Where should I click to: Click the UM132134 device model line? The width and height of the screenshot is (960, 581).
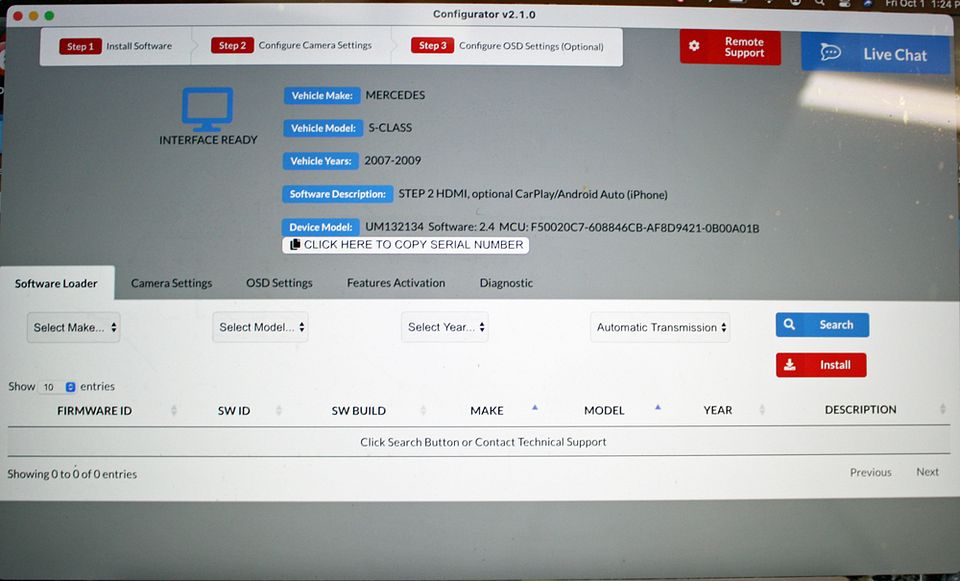click(x=562, y=227)
